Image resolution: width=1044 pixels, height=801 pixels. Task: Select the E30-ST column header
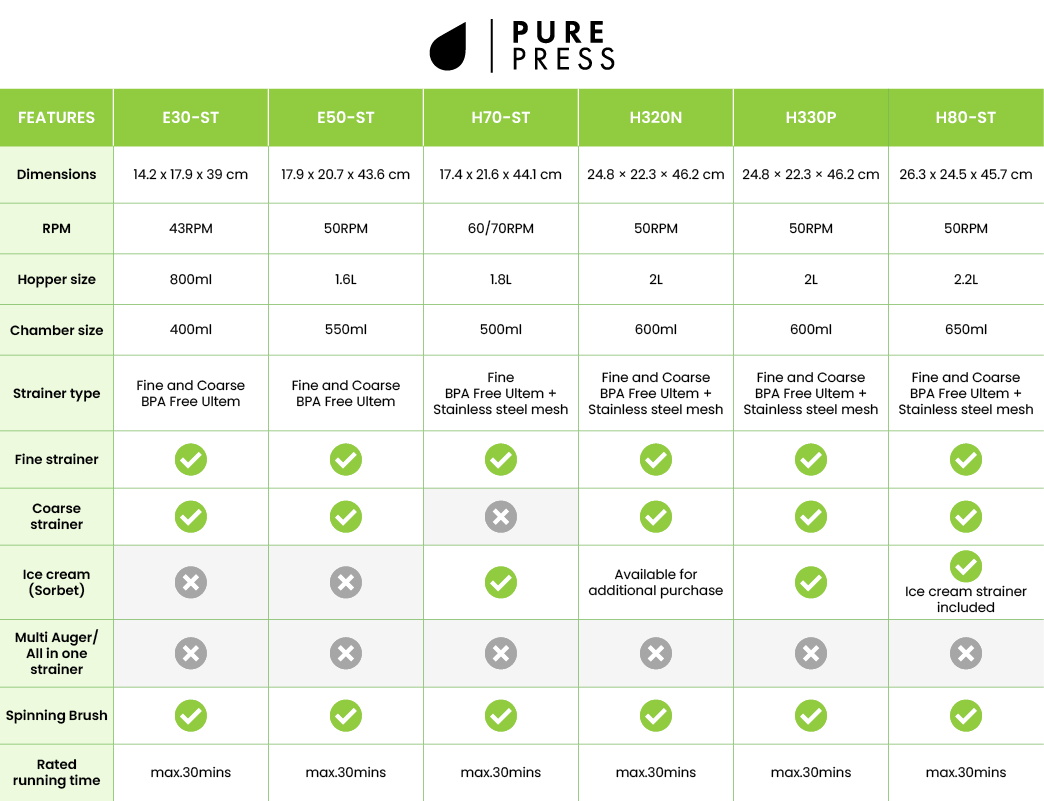tap(191, 118)
